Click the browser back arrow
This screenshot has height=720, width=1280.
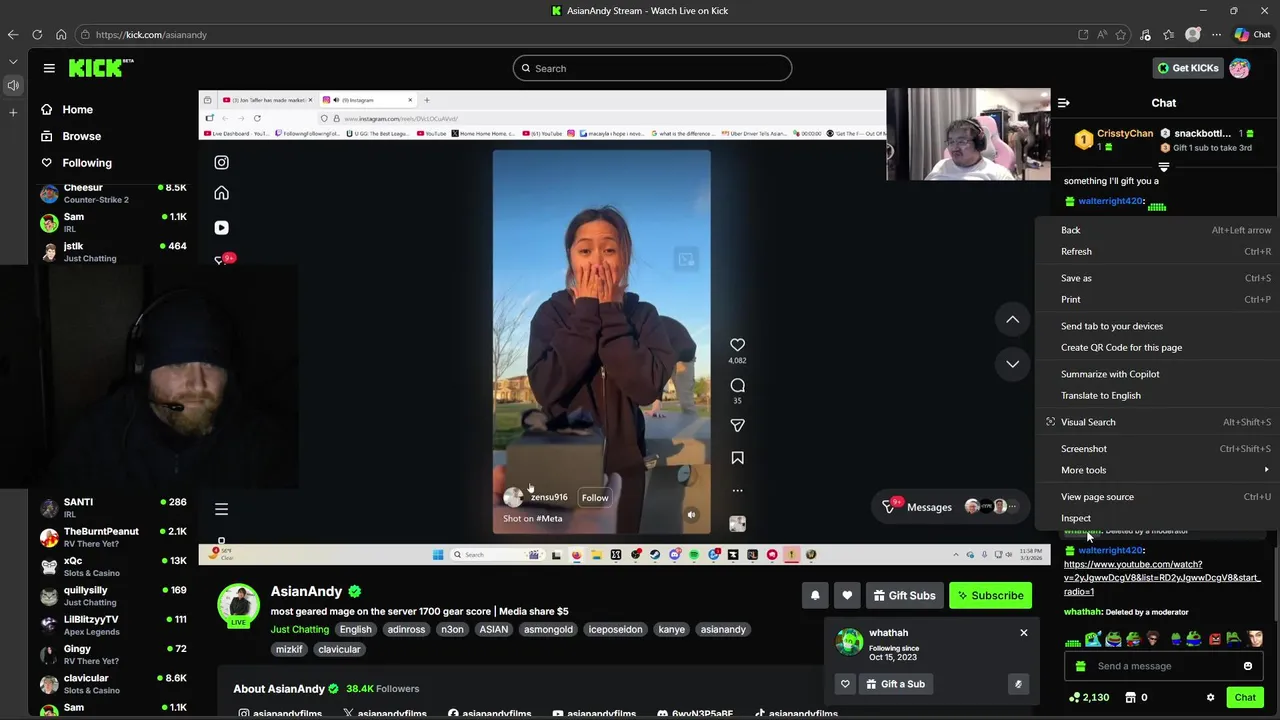pyautogui.click(x=12, y=35)
